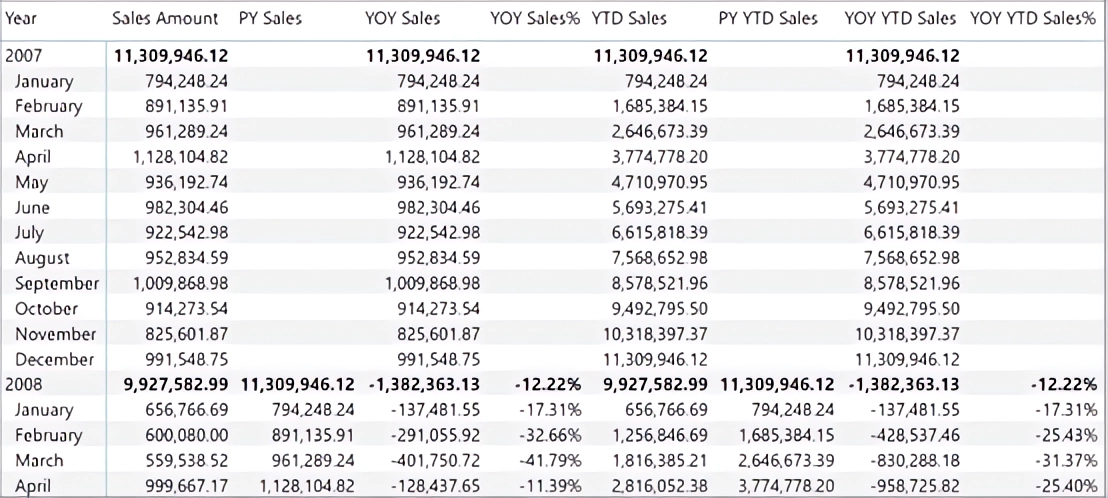This screenshot has height=498, width=1108.
Task: Click the YTD Sales value 10,318,397.37
Action: (655, 334)
